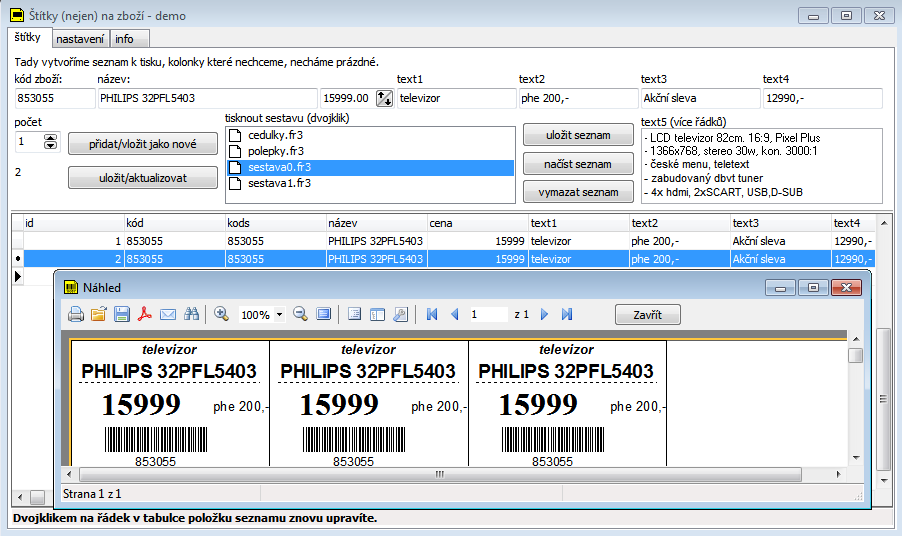Increase počet with the up spinner

point(51,137)
